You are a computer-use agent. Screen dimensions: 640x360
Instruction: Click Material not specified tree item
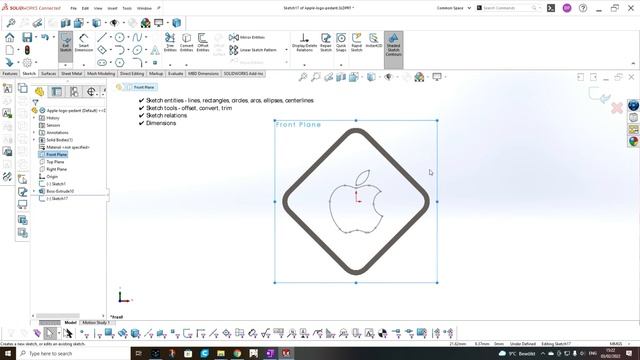click(x=64, y=147)
